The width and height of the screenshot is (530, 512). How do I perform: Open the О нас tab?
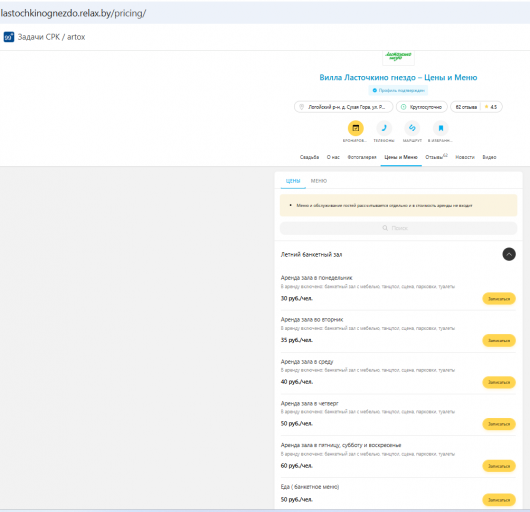(x=333, y=157)
